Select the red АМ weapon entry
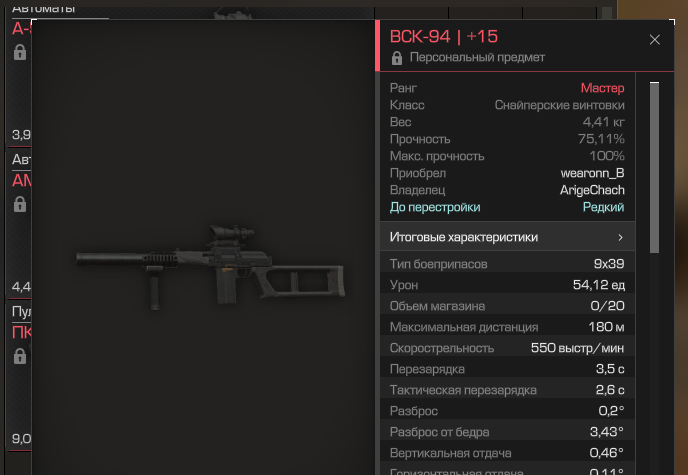 pyautogui.click(x=22, y=181)
